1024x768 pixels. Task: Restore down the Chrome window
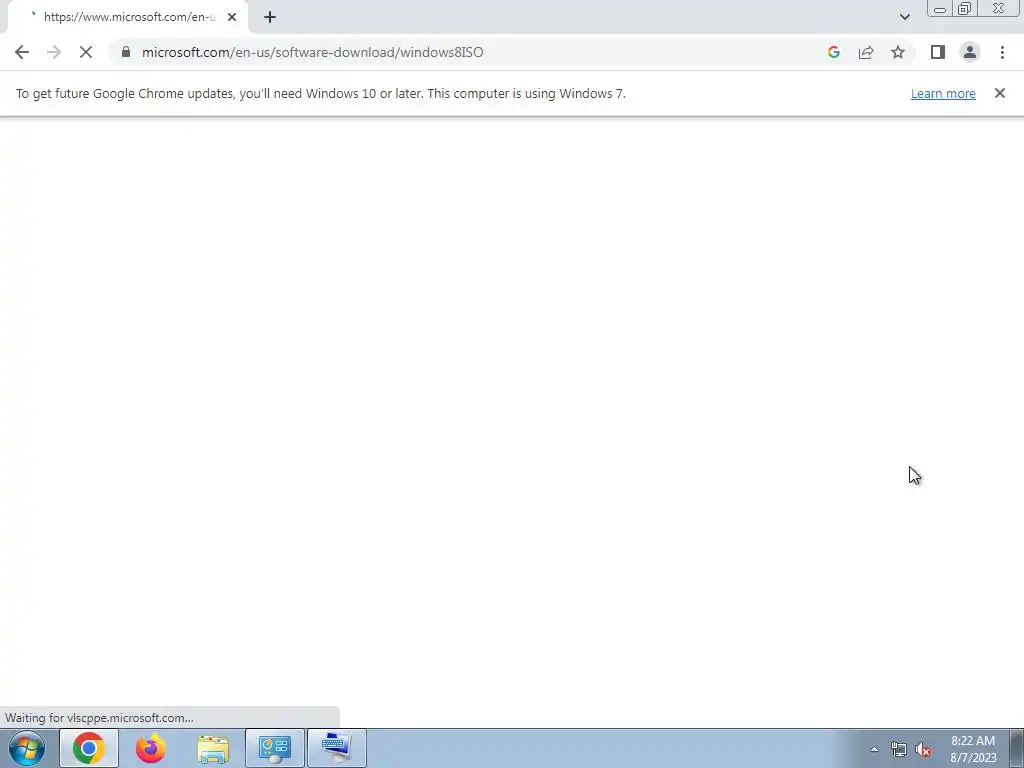(965, 9)
